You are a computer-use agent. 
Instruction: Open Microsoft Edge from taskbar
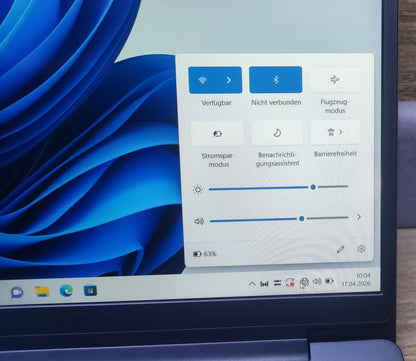point(66,291)
